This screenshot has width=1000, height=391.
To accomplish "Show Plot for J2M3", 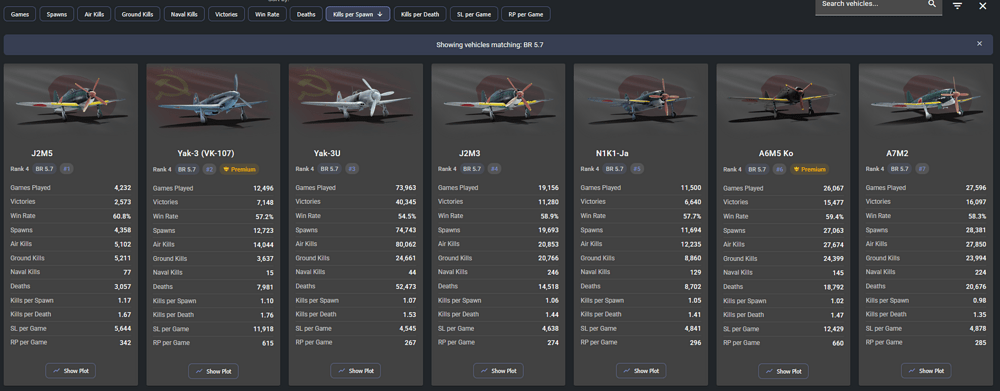I will pyautogui.click(x=498, y=371).
